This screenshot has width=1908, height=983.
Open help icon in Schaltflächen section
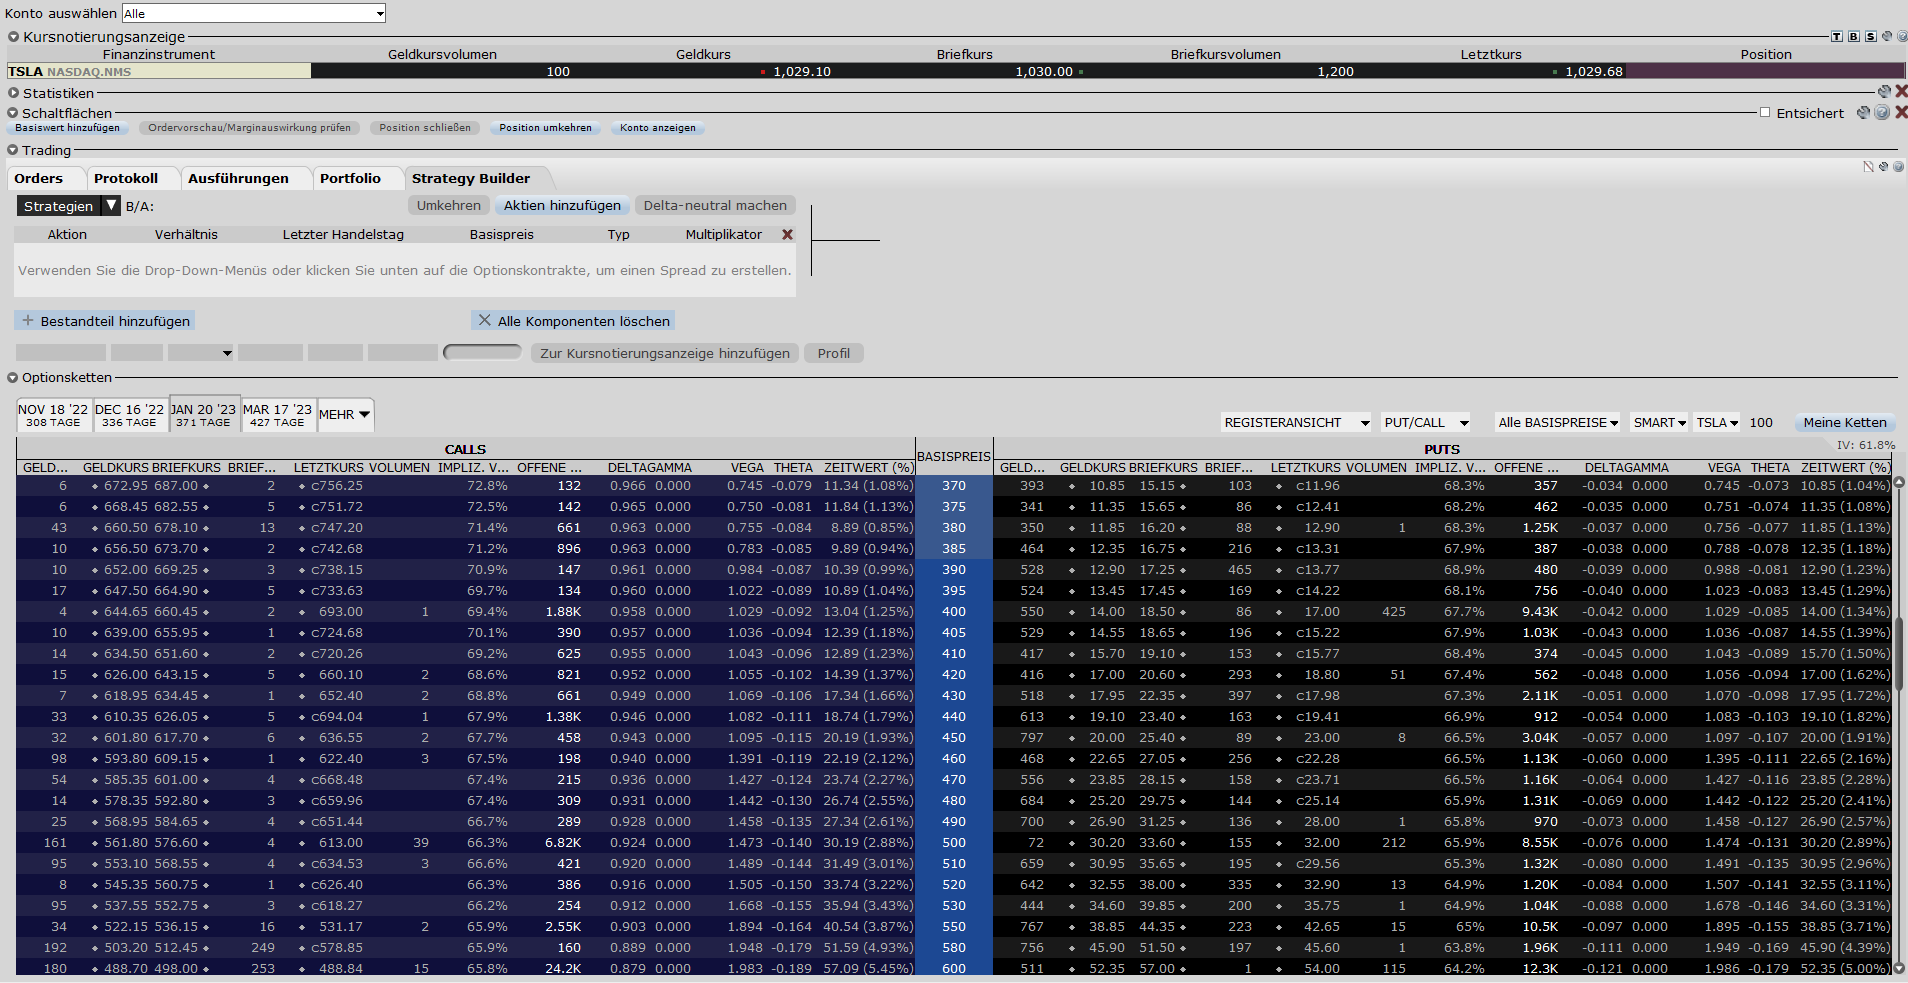1882,112
